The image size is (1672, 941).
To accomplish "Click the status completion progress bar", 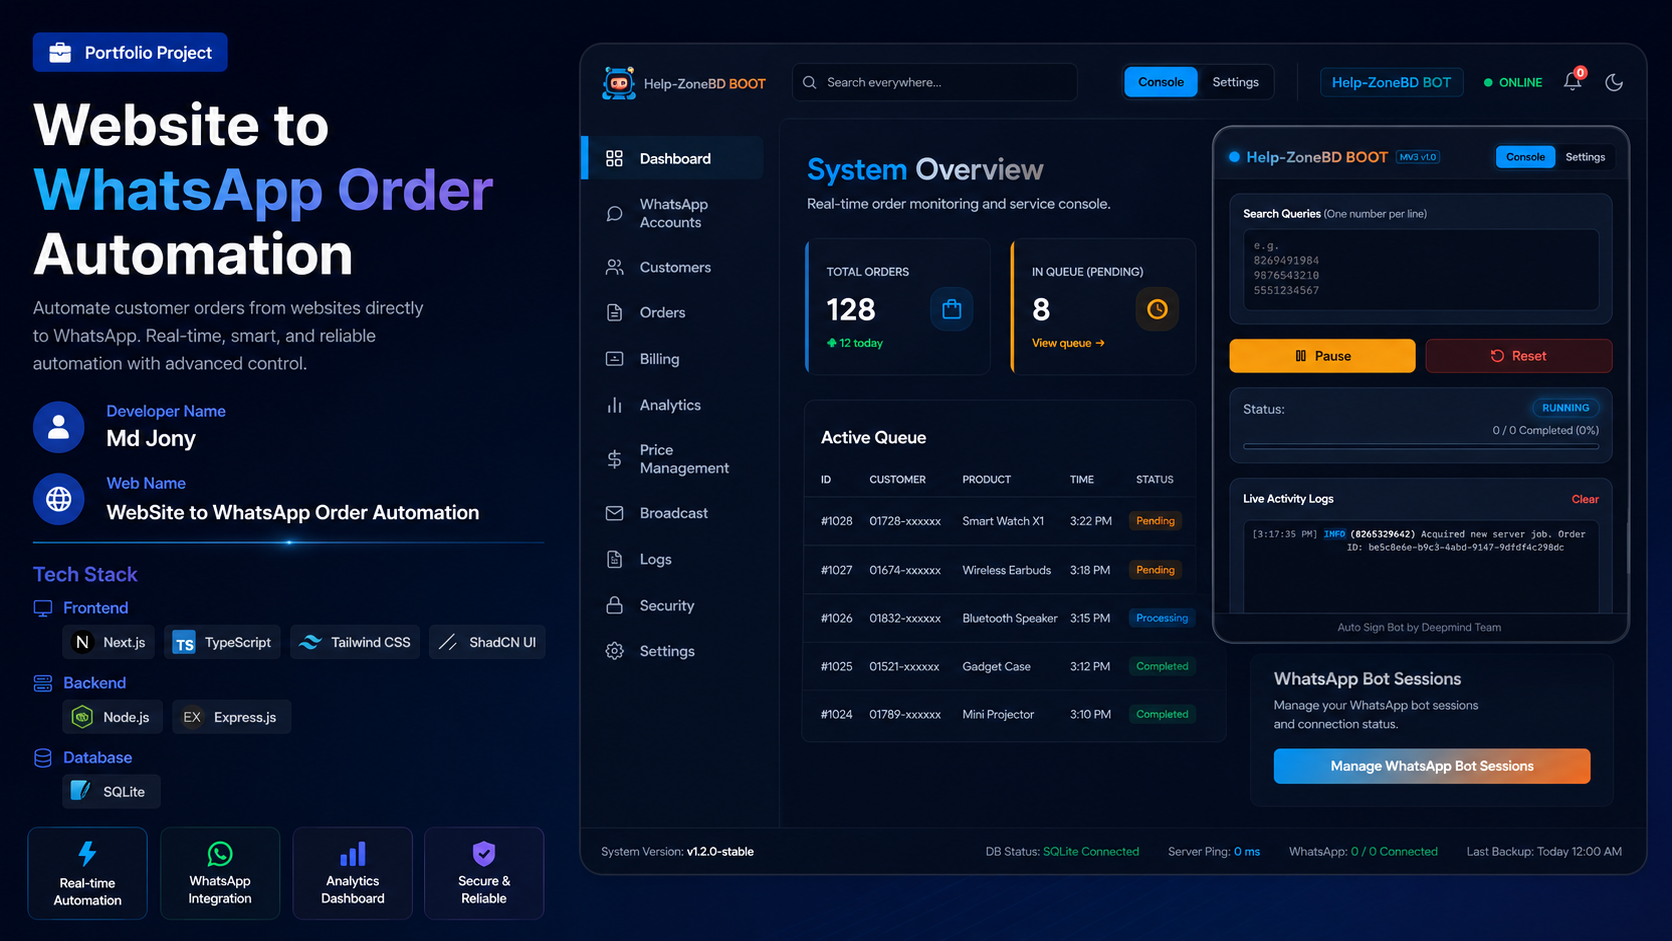I will coord(1421,447).
